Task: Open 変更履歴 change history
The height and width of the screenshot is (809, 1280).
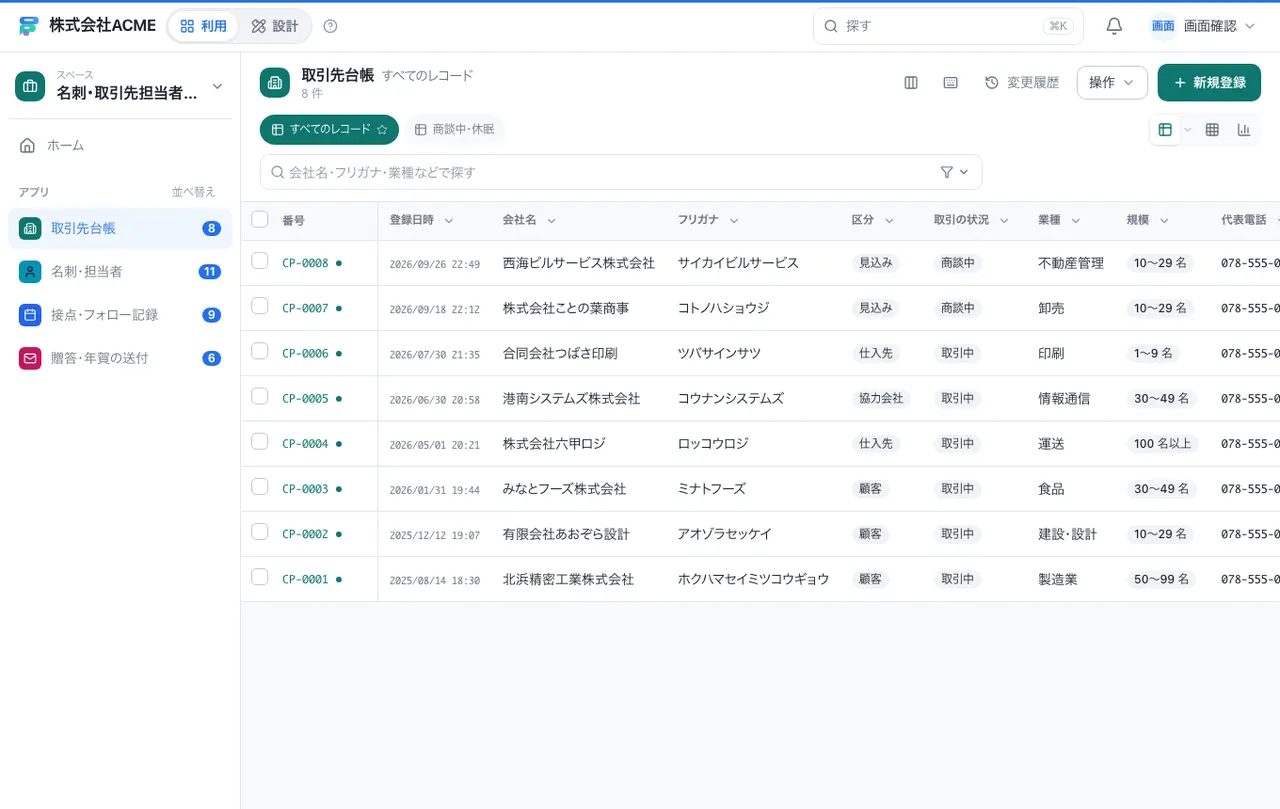Action: tap(1022, 83)
